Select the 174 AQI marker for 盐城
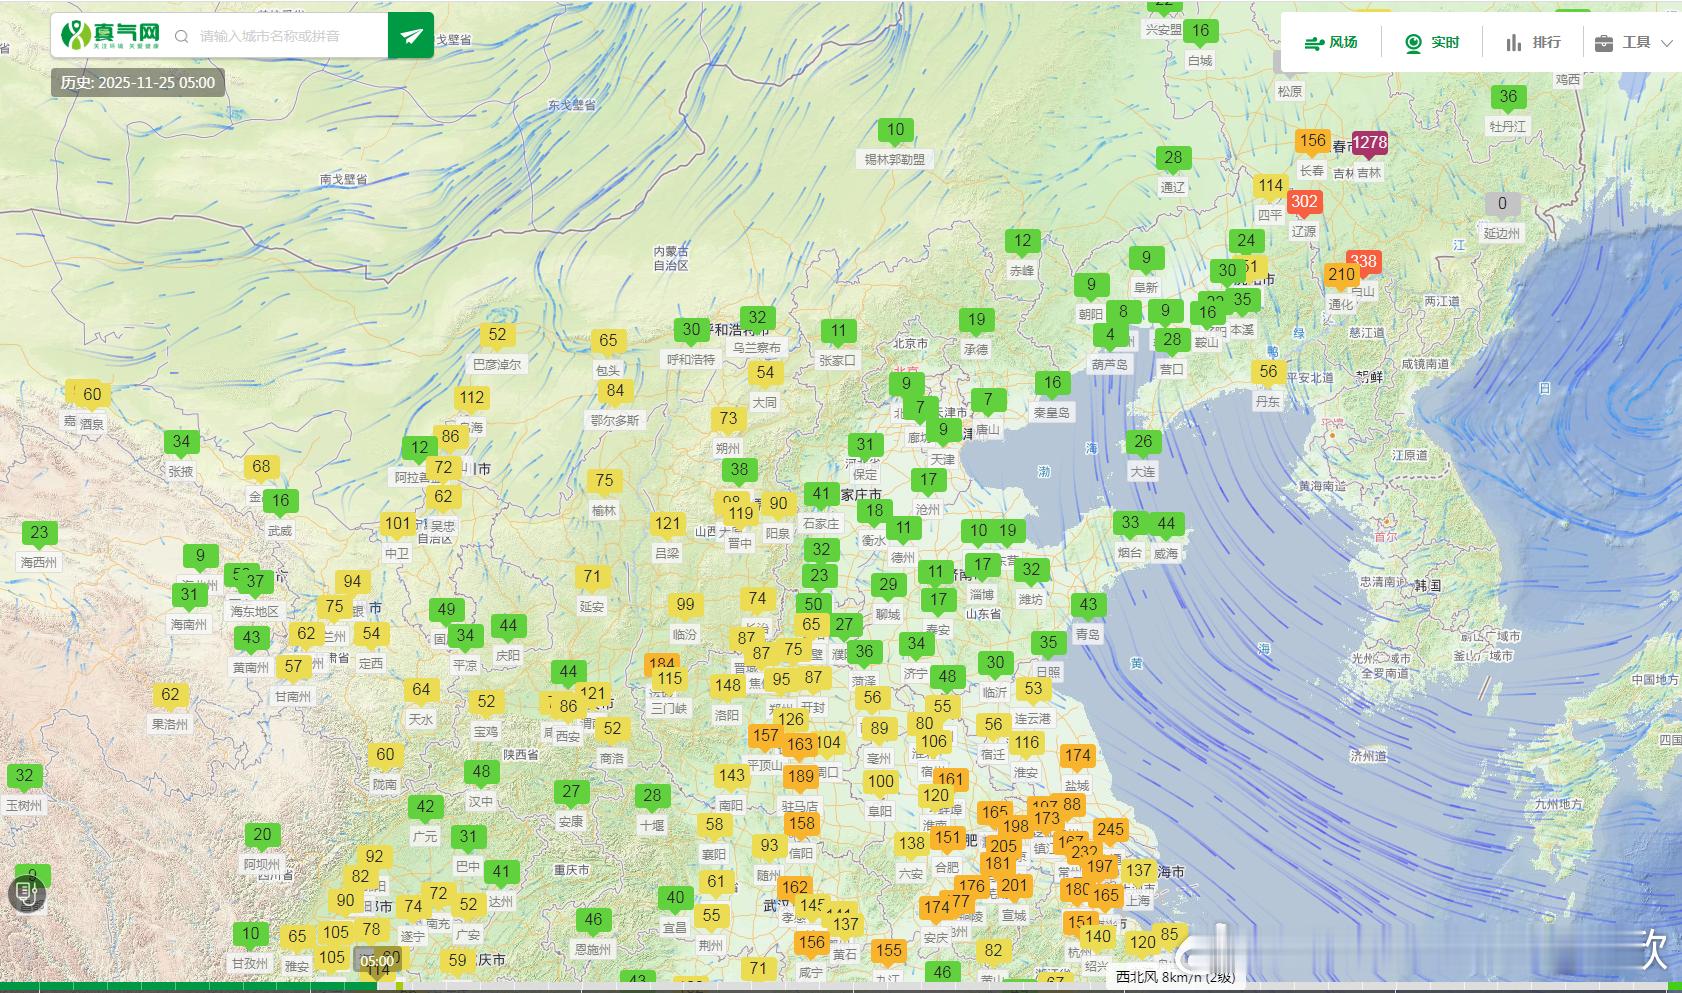This screenshot has width=1682, height=993. 1077,757
